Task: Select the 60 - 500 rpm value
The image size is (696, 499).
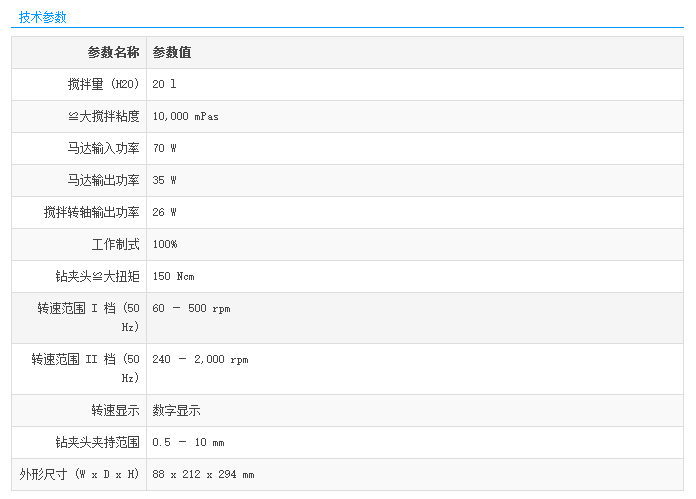Action: click(191, 308)
